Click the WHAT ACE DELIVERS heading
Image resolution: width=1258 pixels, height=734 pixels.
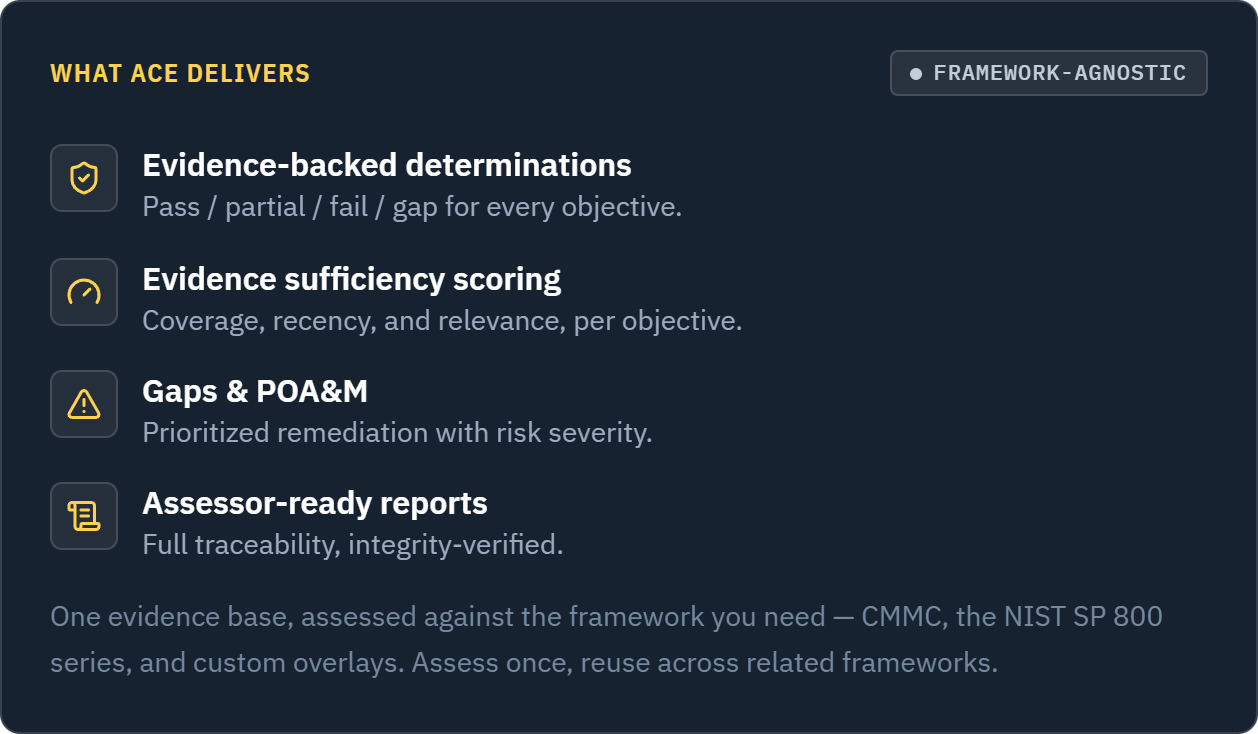click(180, 74)
